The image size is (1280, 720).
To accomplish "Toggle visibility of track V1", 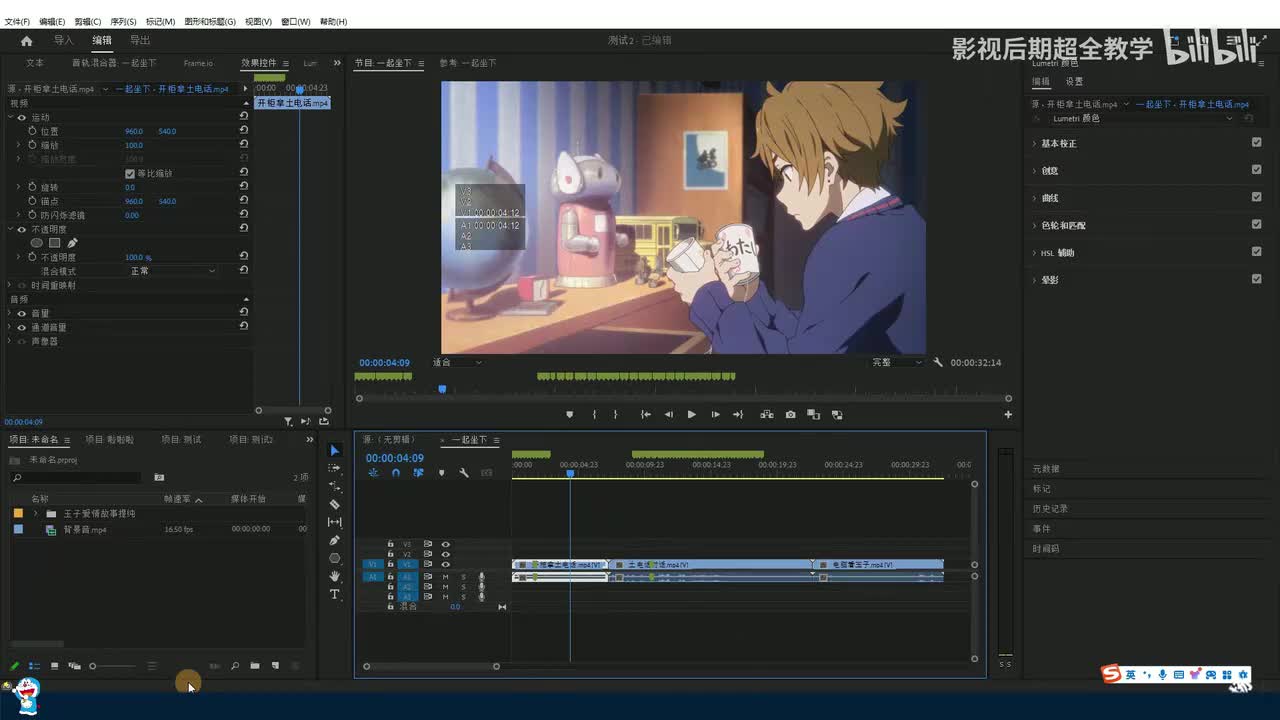I will point(446,564).
